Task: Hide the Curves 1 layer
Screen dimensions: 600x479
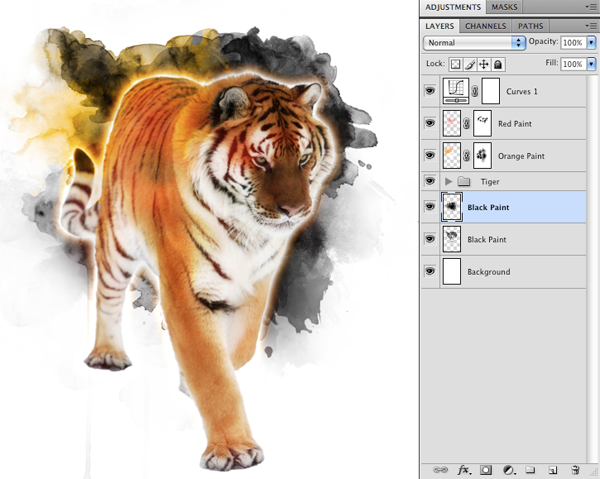Action: (x=430, y=91)
